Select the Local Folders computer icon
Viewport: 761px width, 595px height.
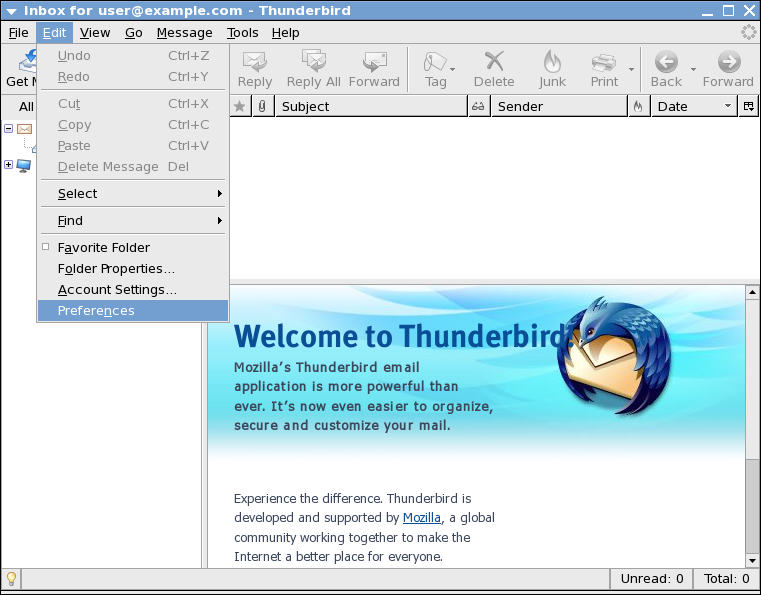[x=23, y=165]
